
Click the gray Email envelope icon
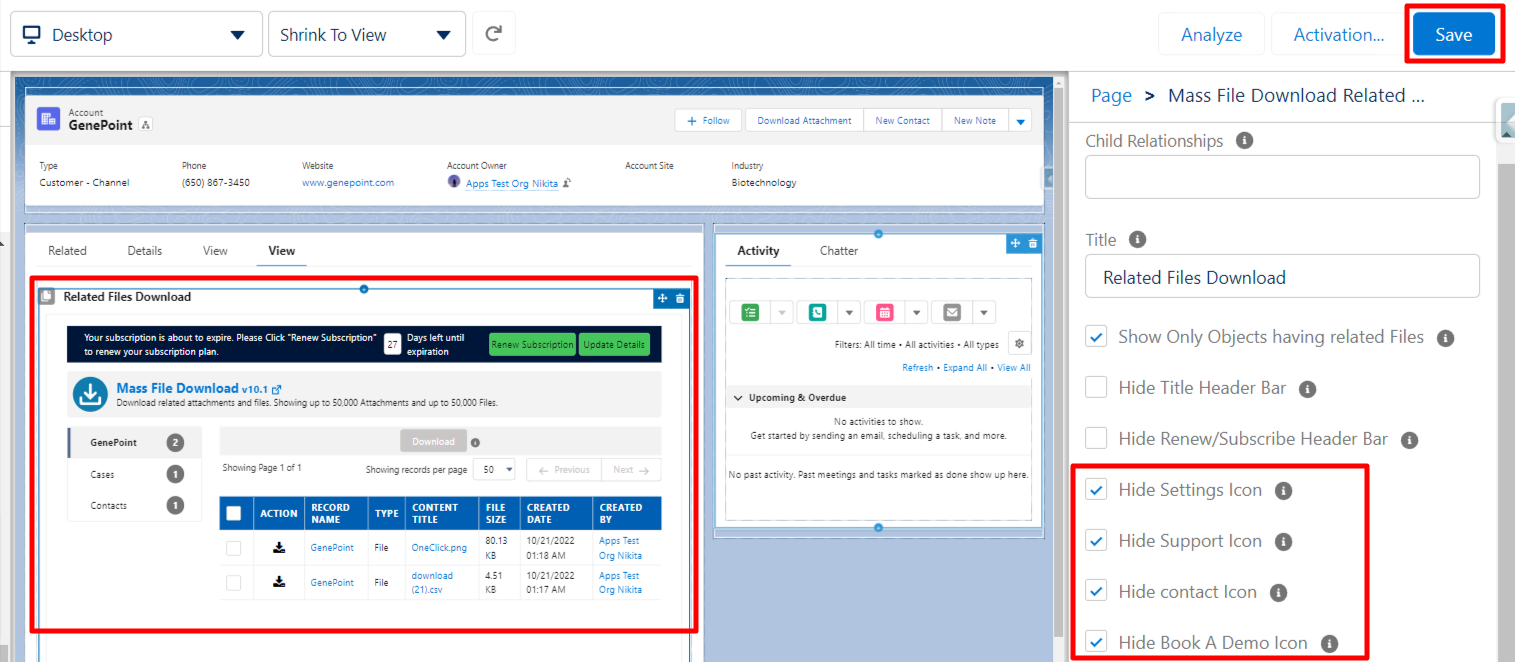pos(952,312)
